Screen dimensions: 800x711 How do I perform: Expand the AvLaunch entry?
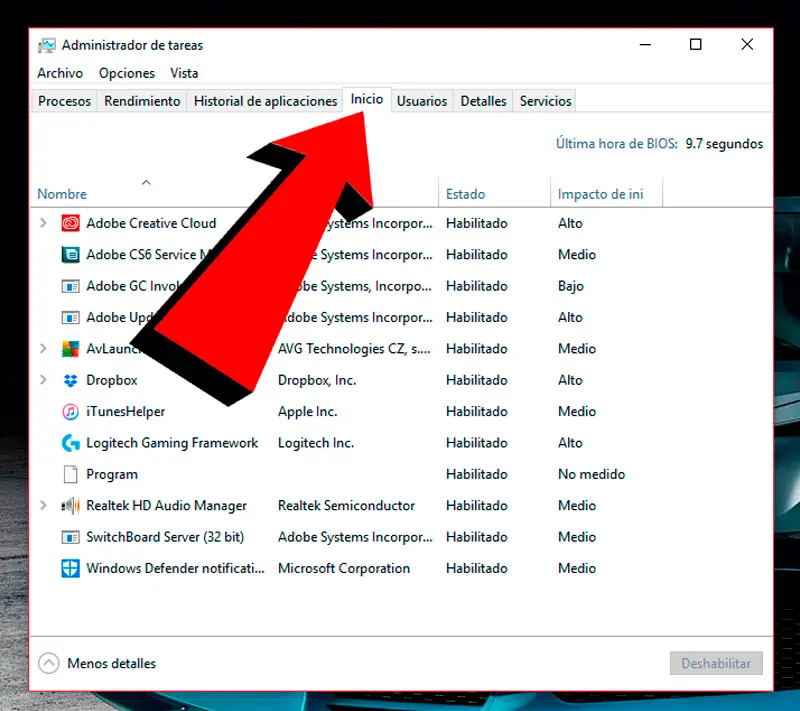pos(43,349)
